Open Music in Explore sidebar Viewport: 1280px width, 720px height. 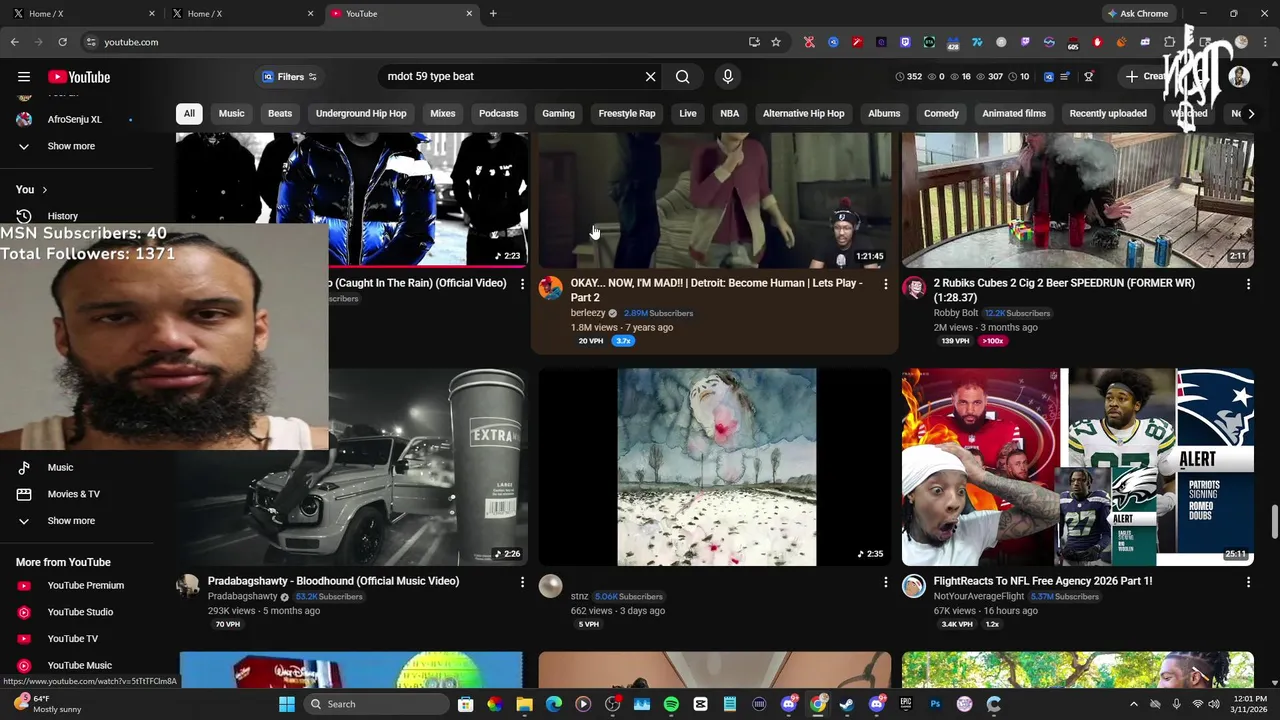pos(60,467)
